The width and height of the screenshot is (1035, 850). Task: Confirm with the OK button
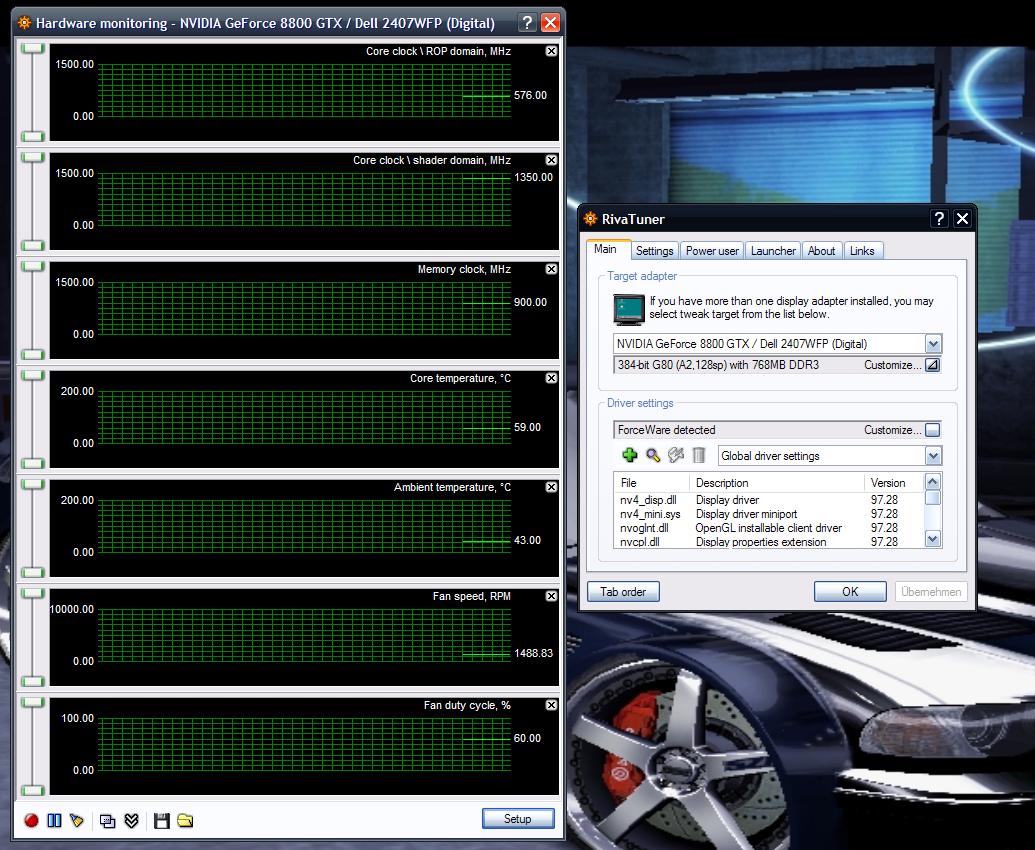[850, 591]
